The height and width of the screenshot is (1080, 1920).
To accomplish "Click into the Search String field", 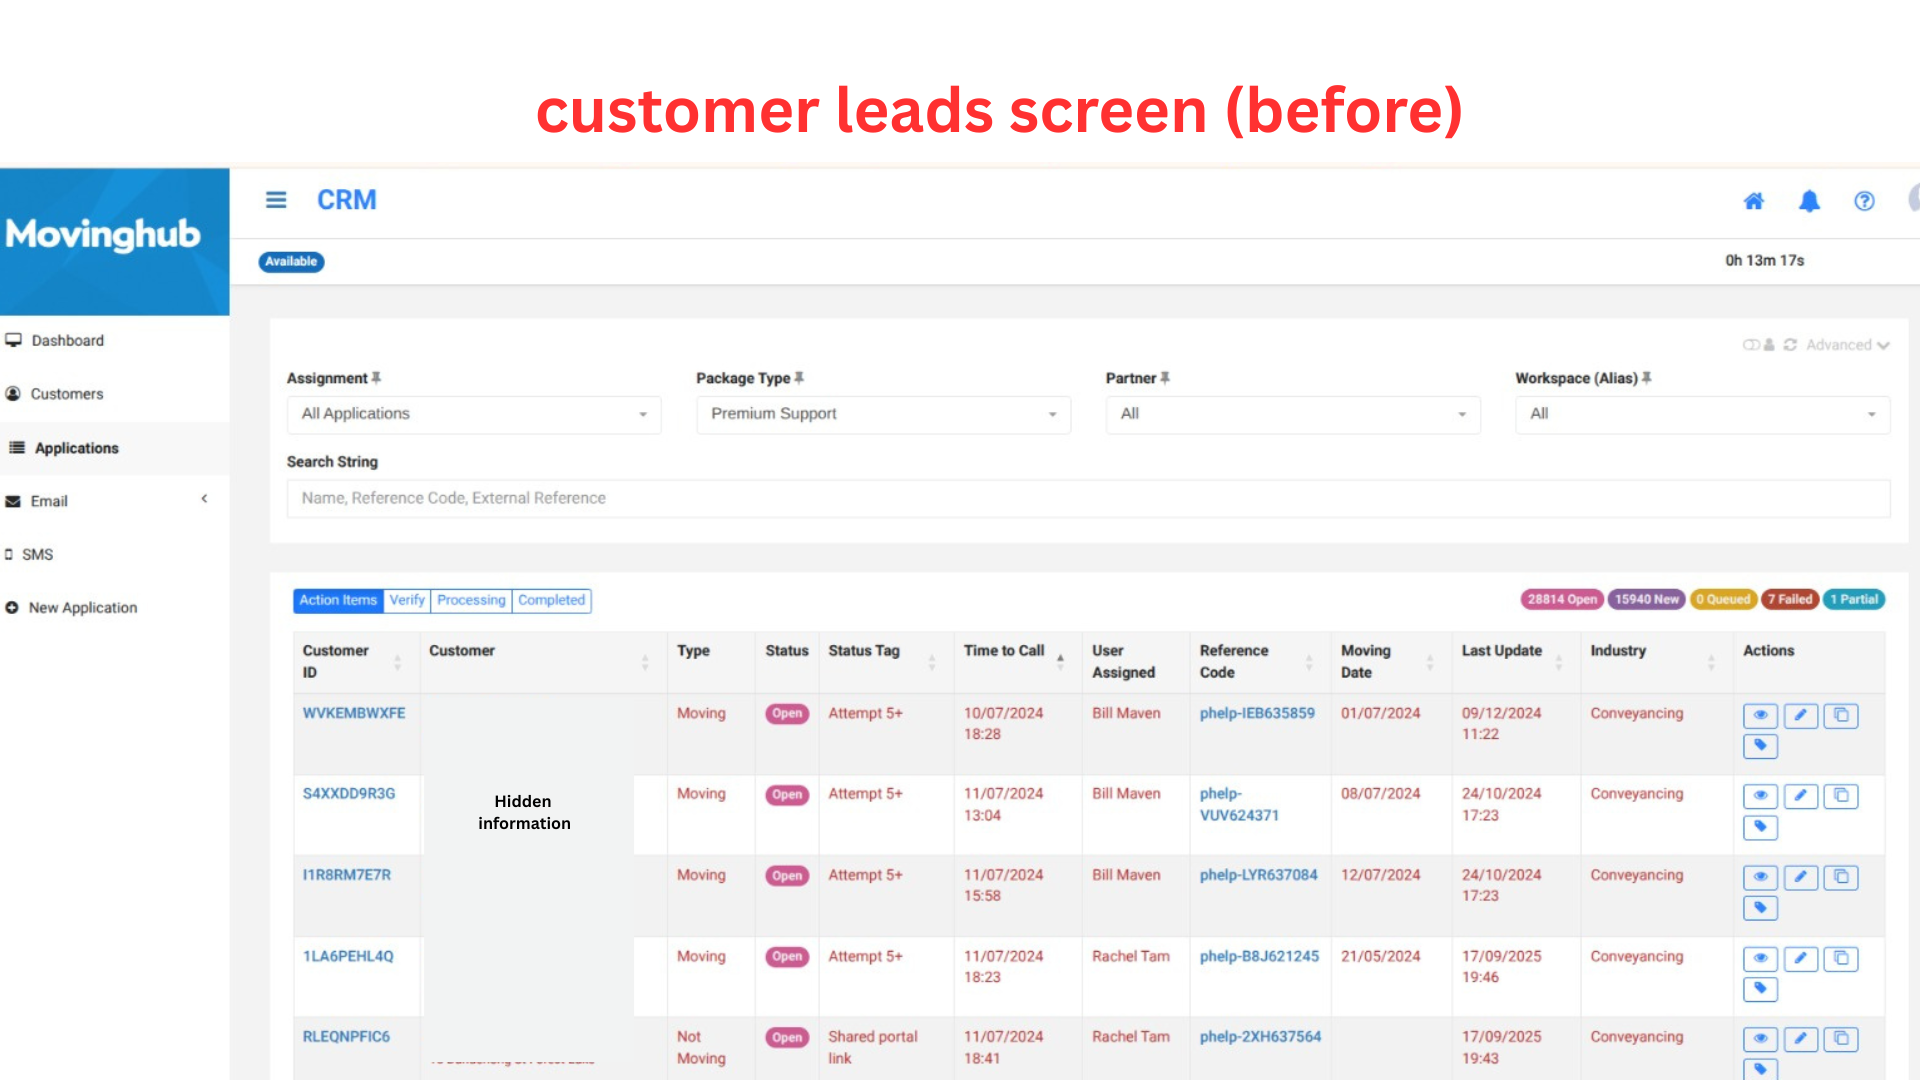I will 1088,498.
